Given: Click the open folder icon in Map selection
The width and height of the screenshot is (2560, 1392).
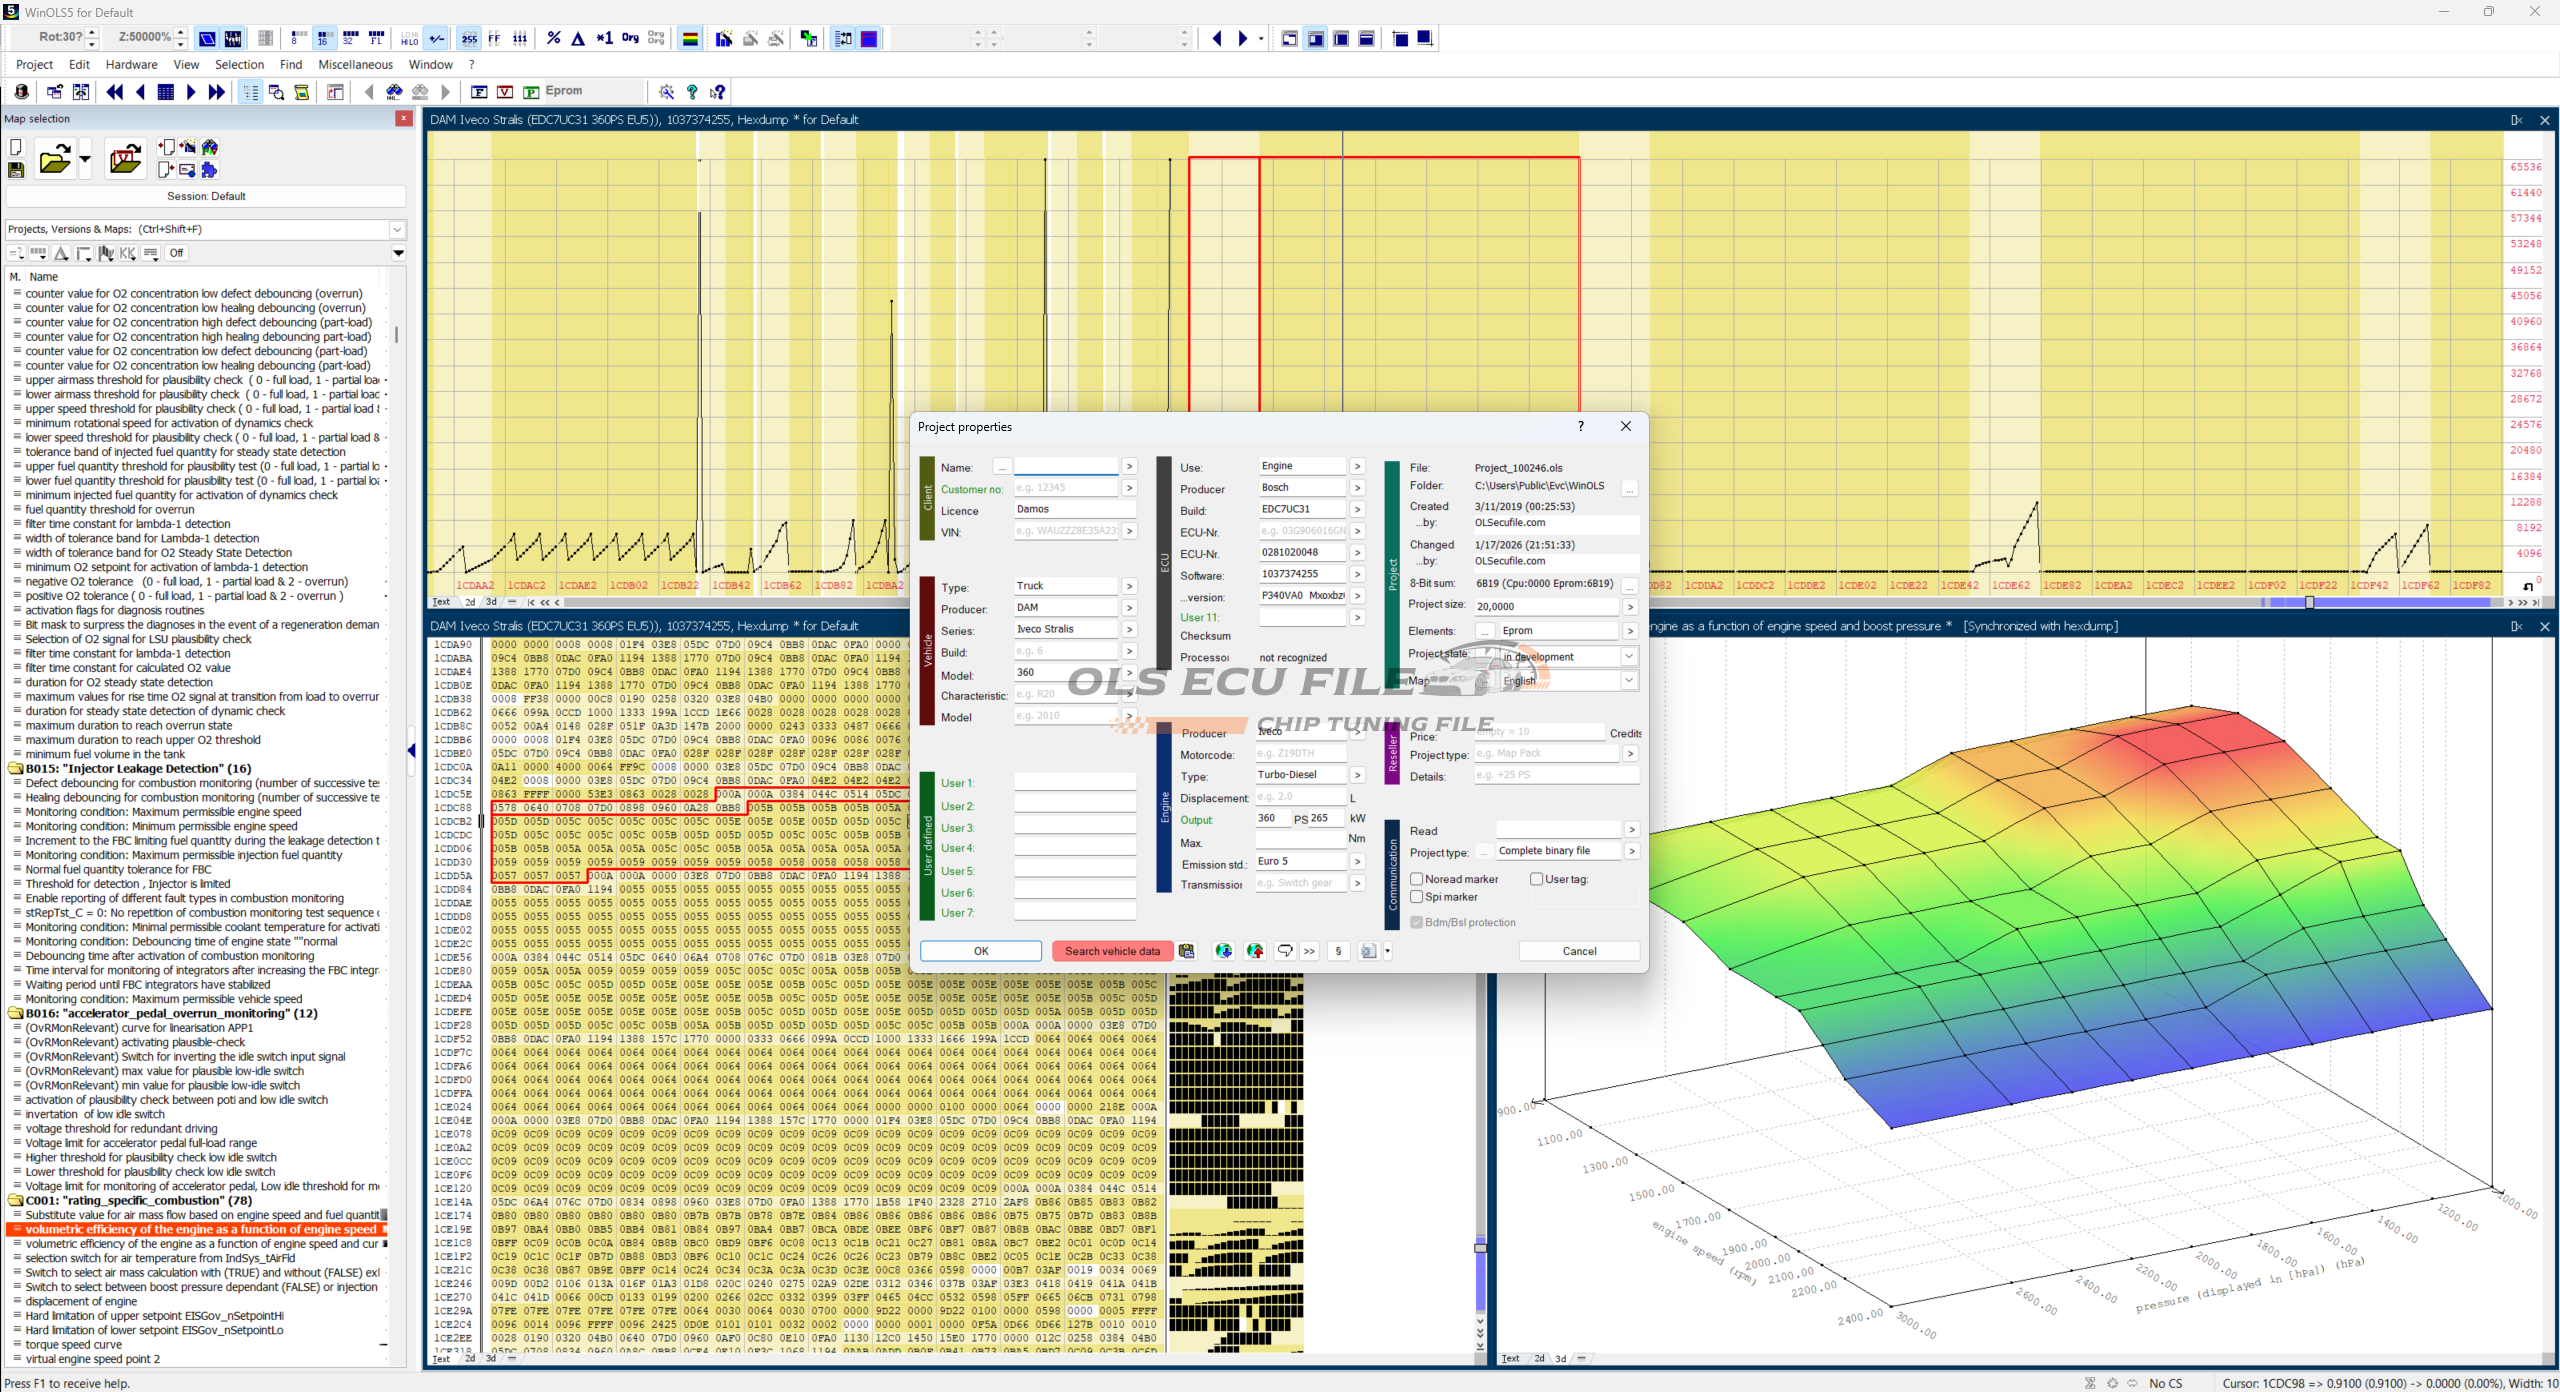Looking at the screenshot, I should [54, 159].
